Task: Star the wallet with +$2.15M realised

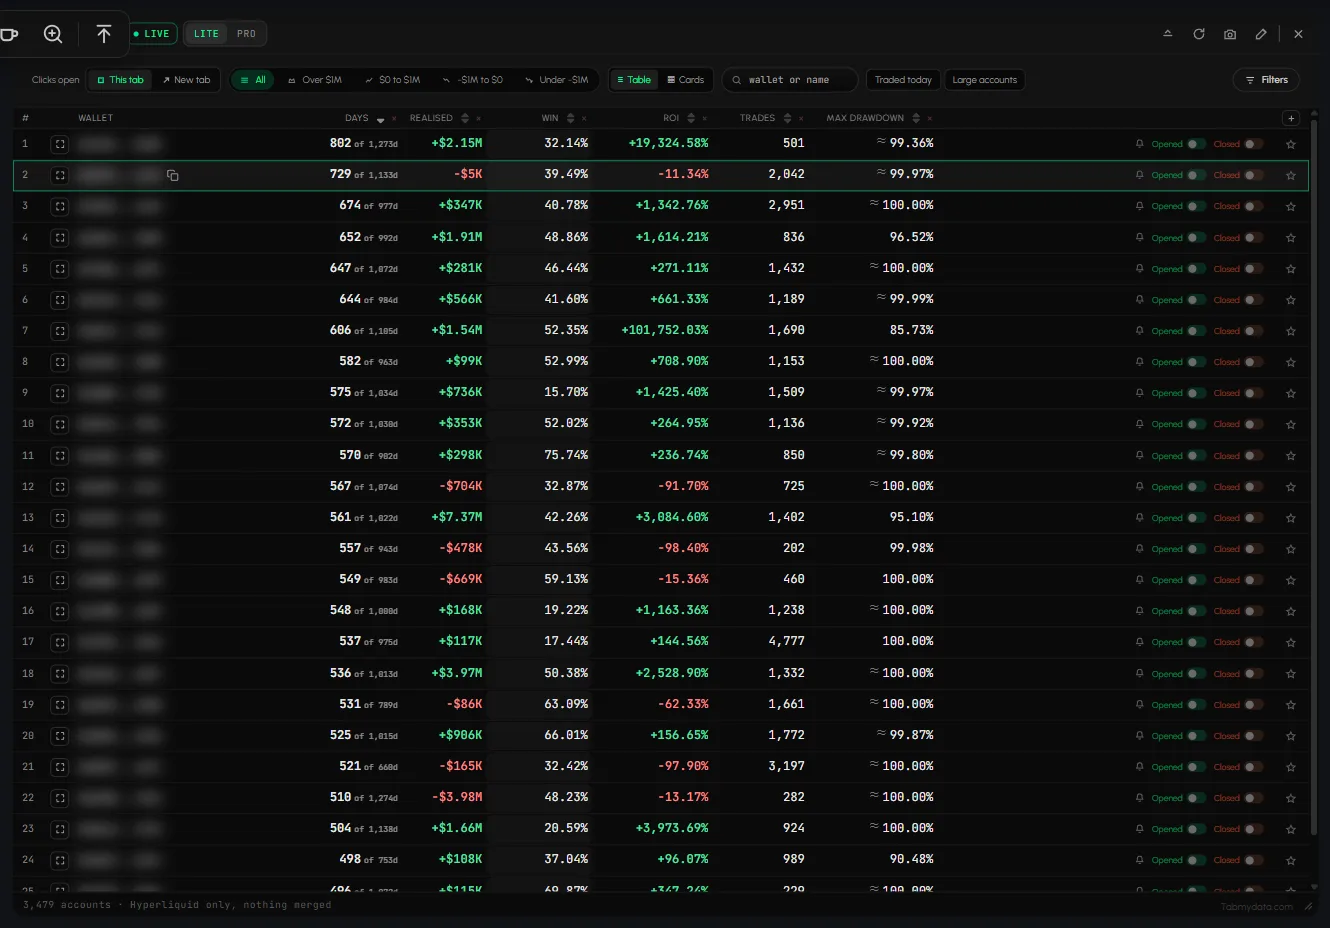Action: coord(1291,144)
